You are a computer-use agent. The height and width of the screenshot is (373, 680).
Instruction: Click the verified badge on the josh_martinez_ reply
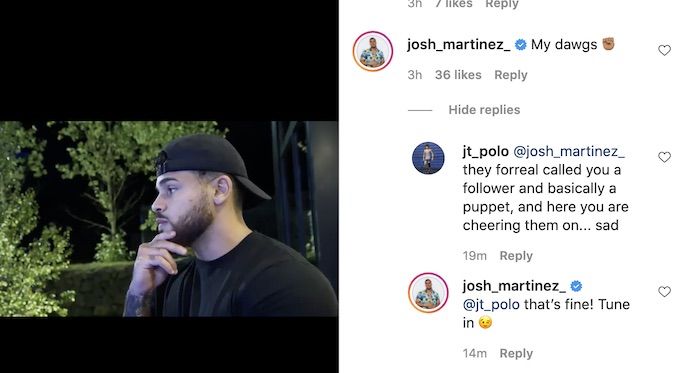pyautogui.click(x=576, y=286)
